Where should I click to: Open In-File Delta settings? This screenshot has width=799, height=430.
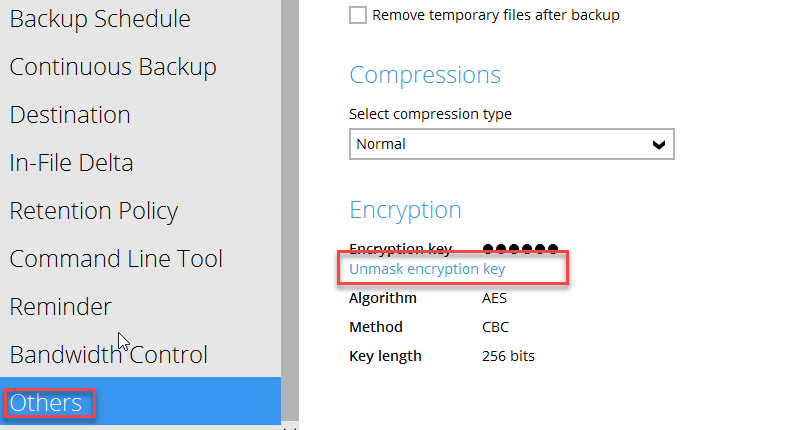click(x=71, y=163)
